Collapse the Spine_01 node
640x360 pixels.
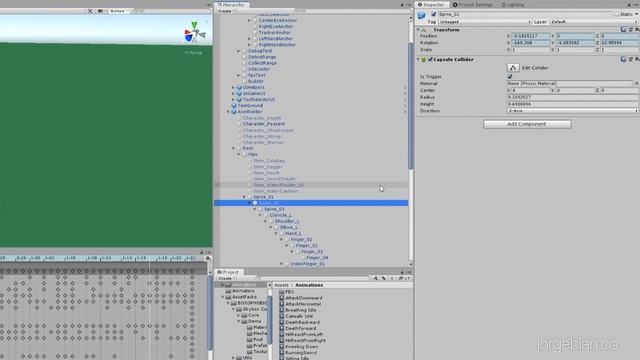click(244, 197)
